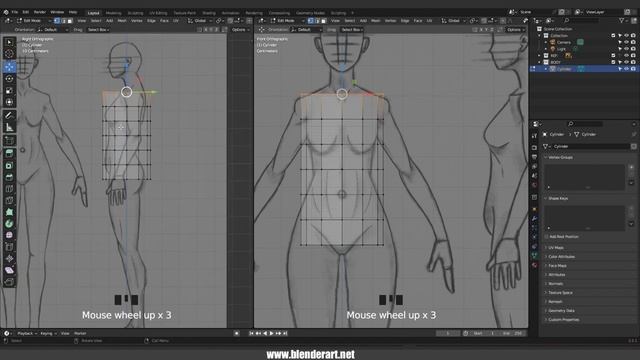640x360 pixels.
Task: Jump to the timeline start frame
Action: tap(251, 333)
